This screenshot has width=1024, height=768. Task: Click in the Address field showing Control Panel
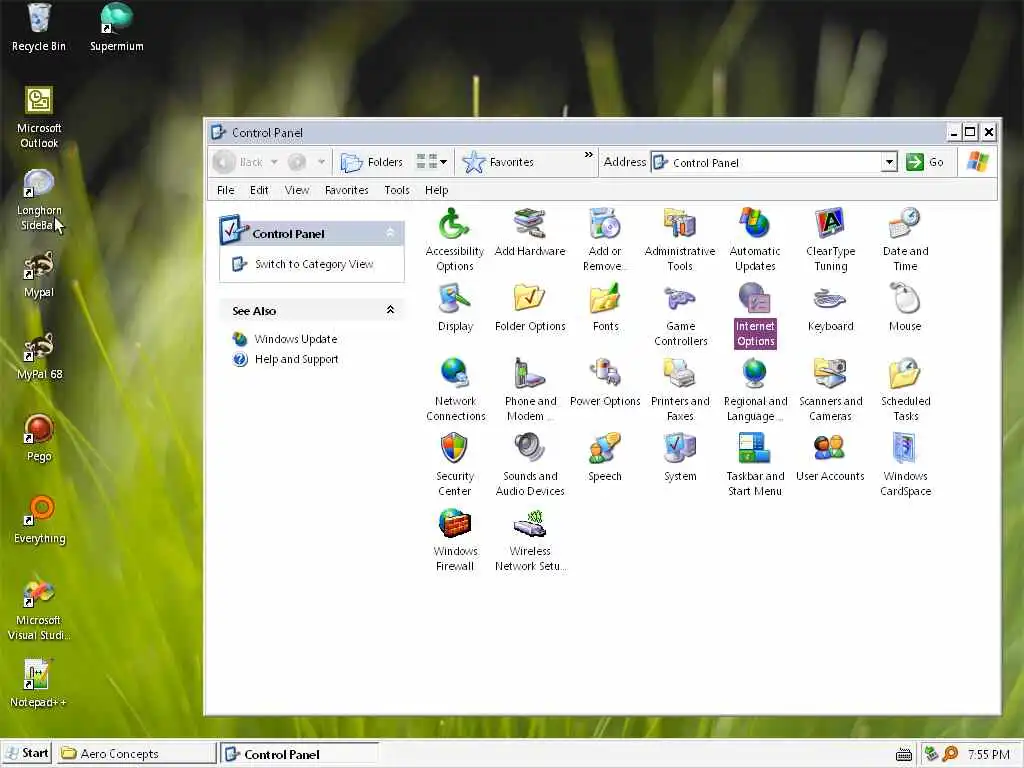(767, 163)
